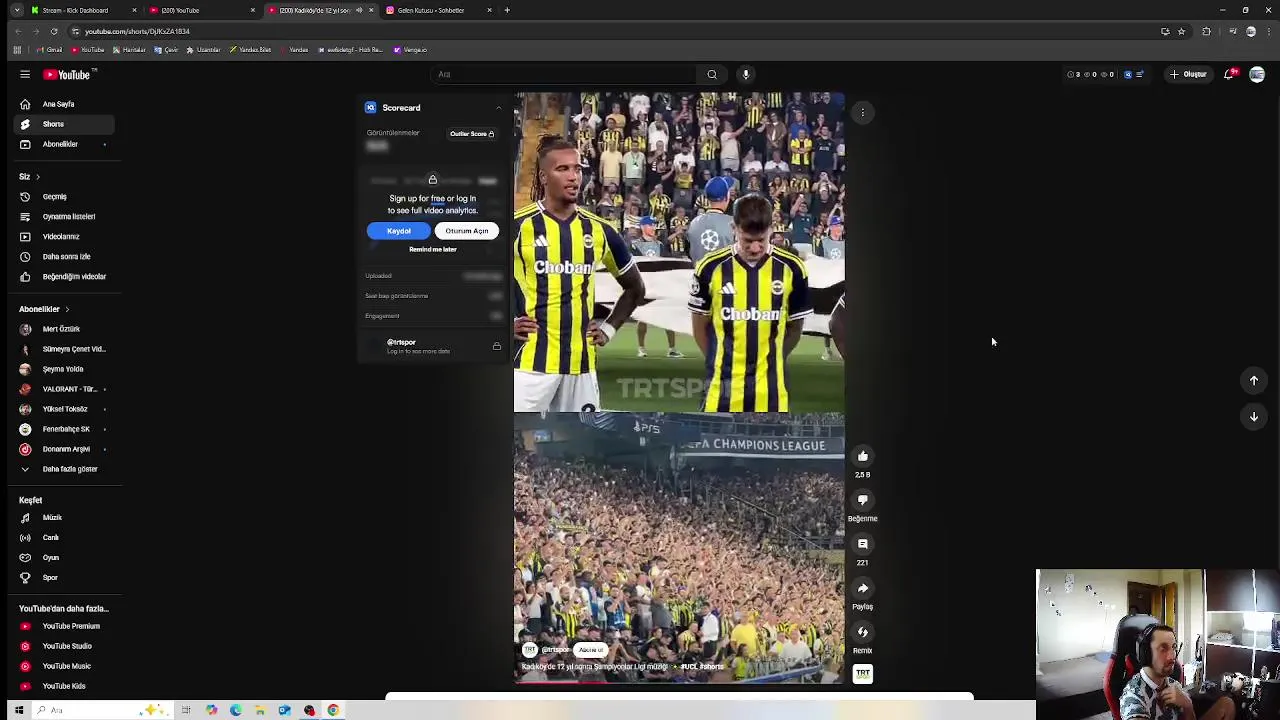Reload the page
Viewport: 1280px width, 720px height.
(x=54, y=31)
